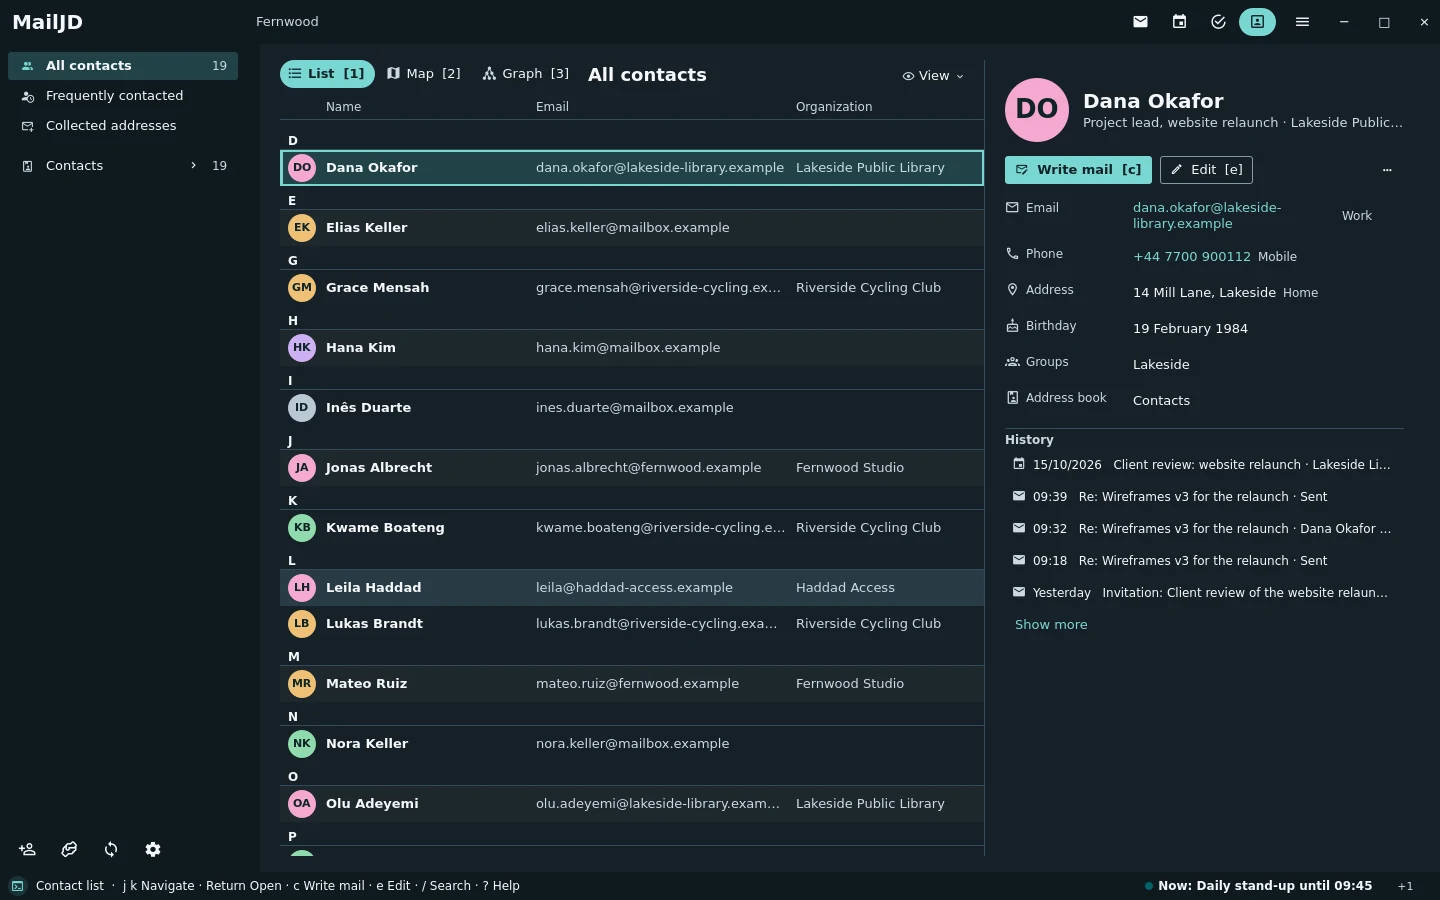
Task: Select Frequently contacted in the sidebar
Action: coord(123,96)
